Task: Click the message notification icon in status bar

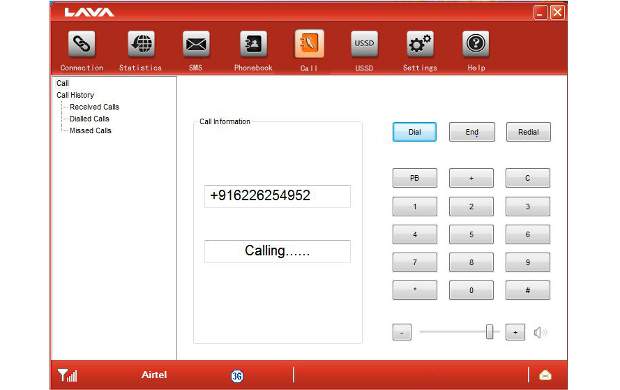Action: point(545,375)
